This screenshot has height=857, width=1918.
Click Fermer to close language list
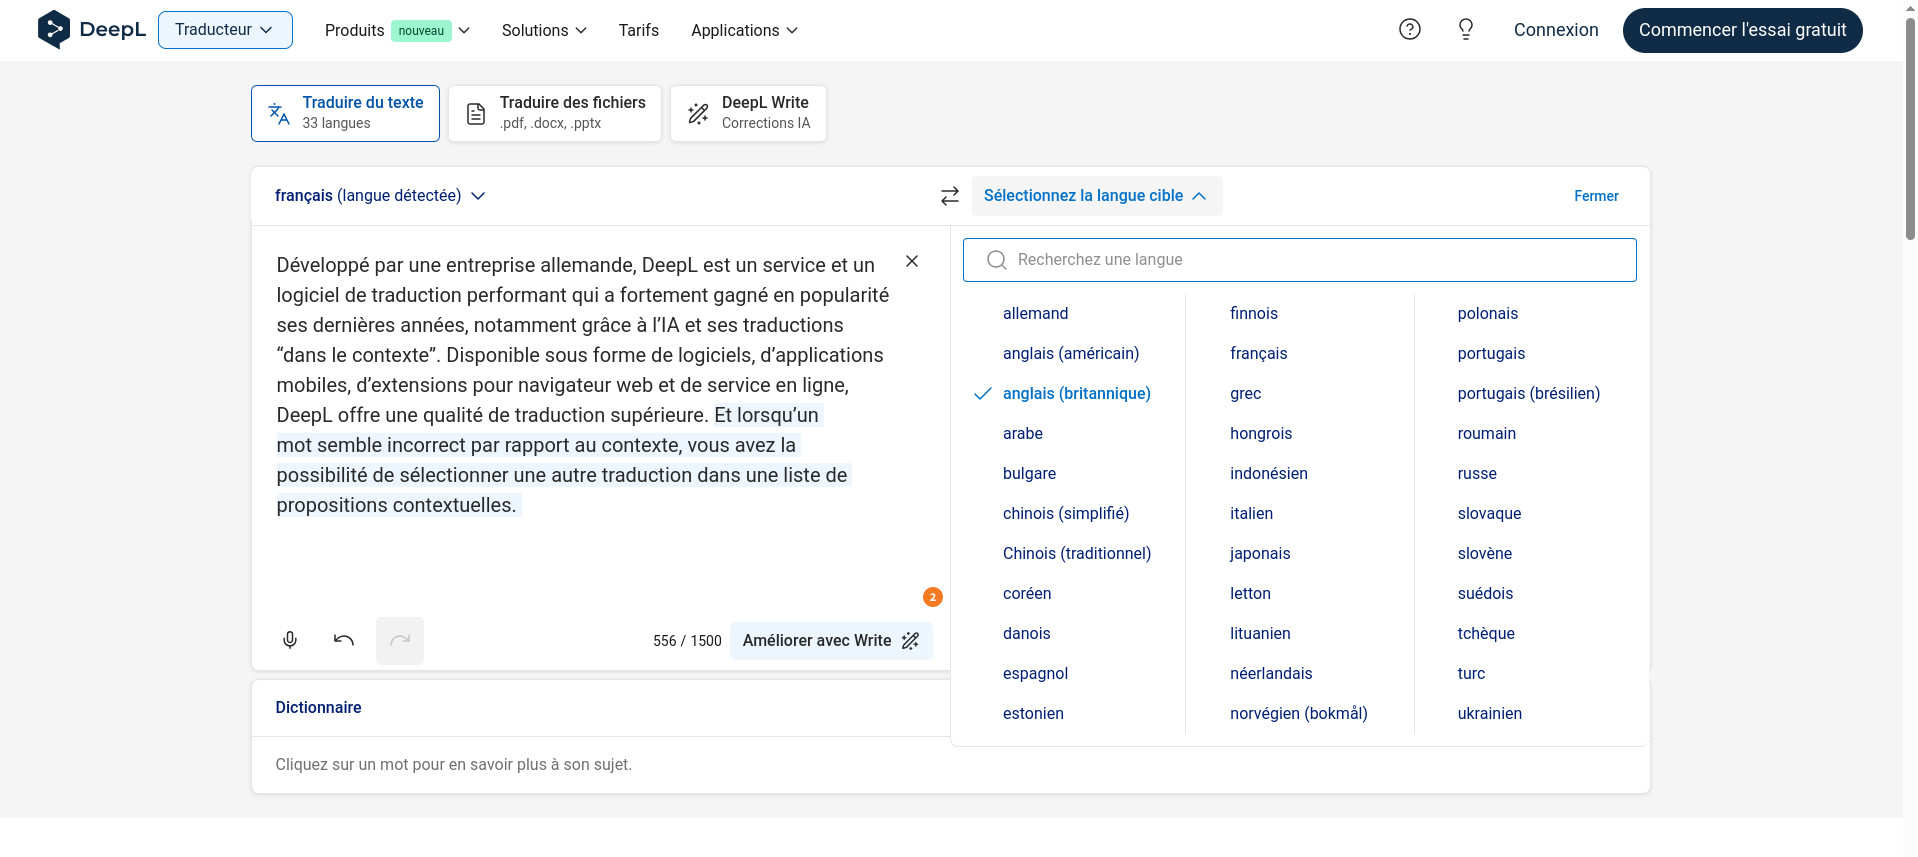[1596, 196]
